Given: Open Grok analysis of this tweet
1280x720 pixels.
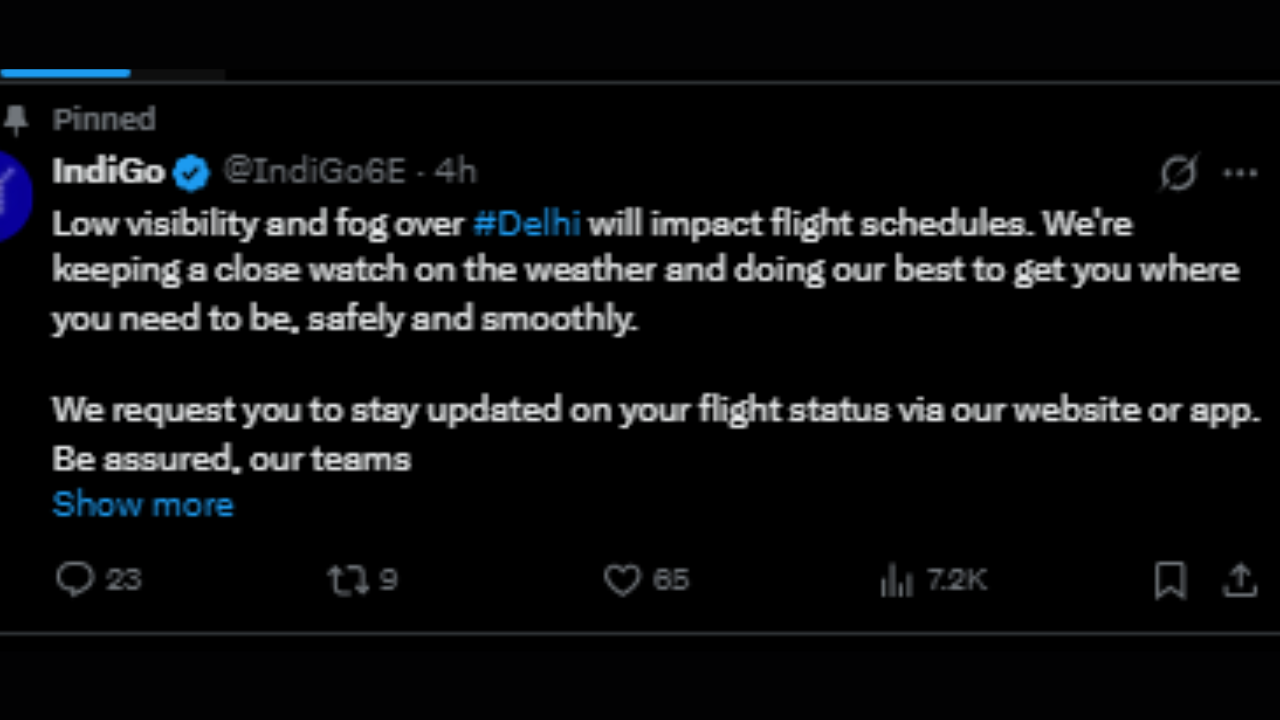Looking at the screenshot, I should (x=1178, y=173).
